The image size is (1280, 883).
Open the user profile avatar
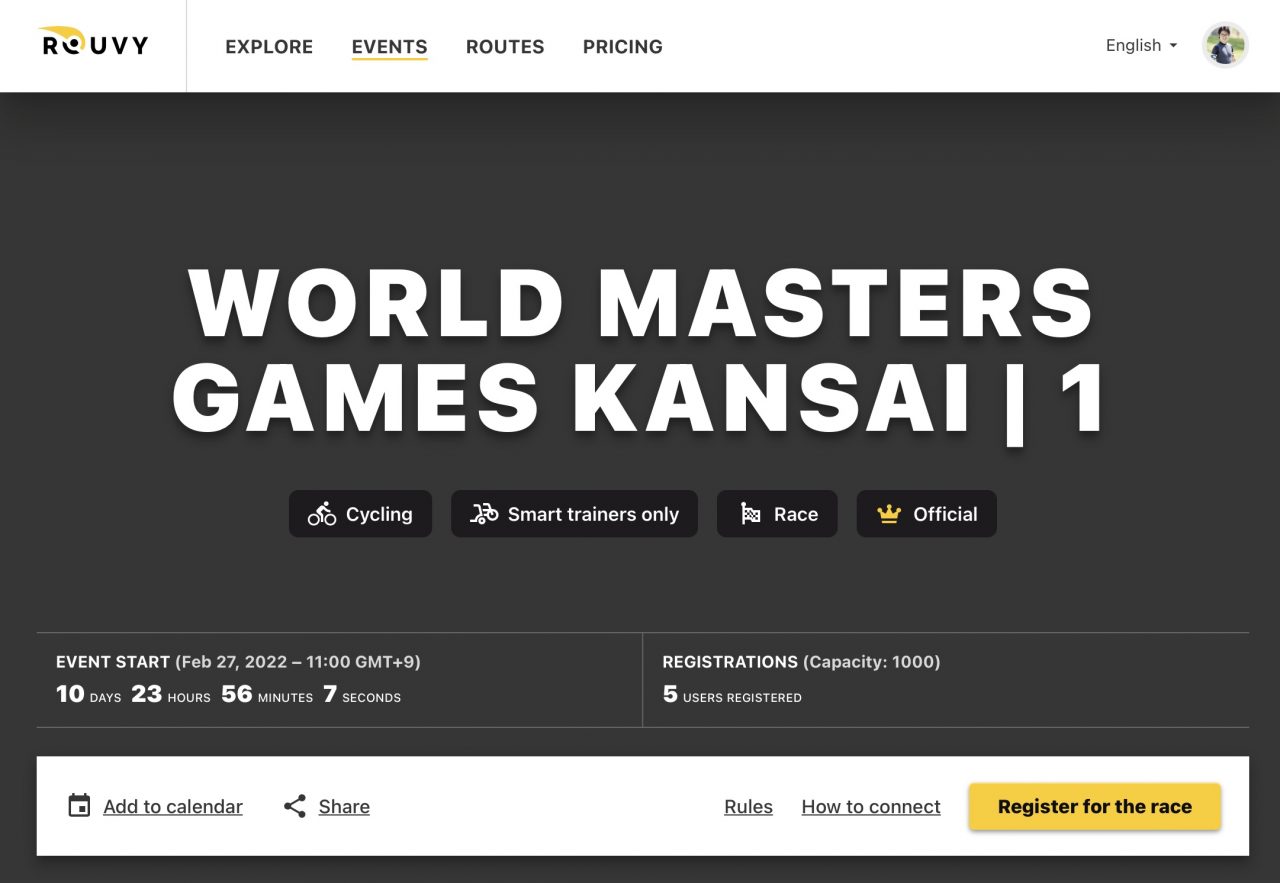click(x=1225, y=46)
